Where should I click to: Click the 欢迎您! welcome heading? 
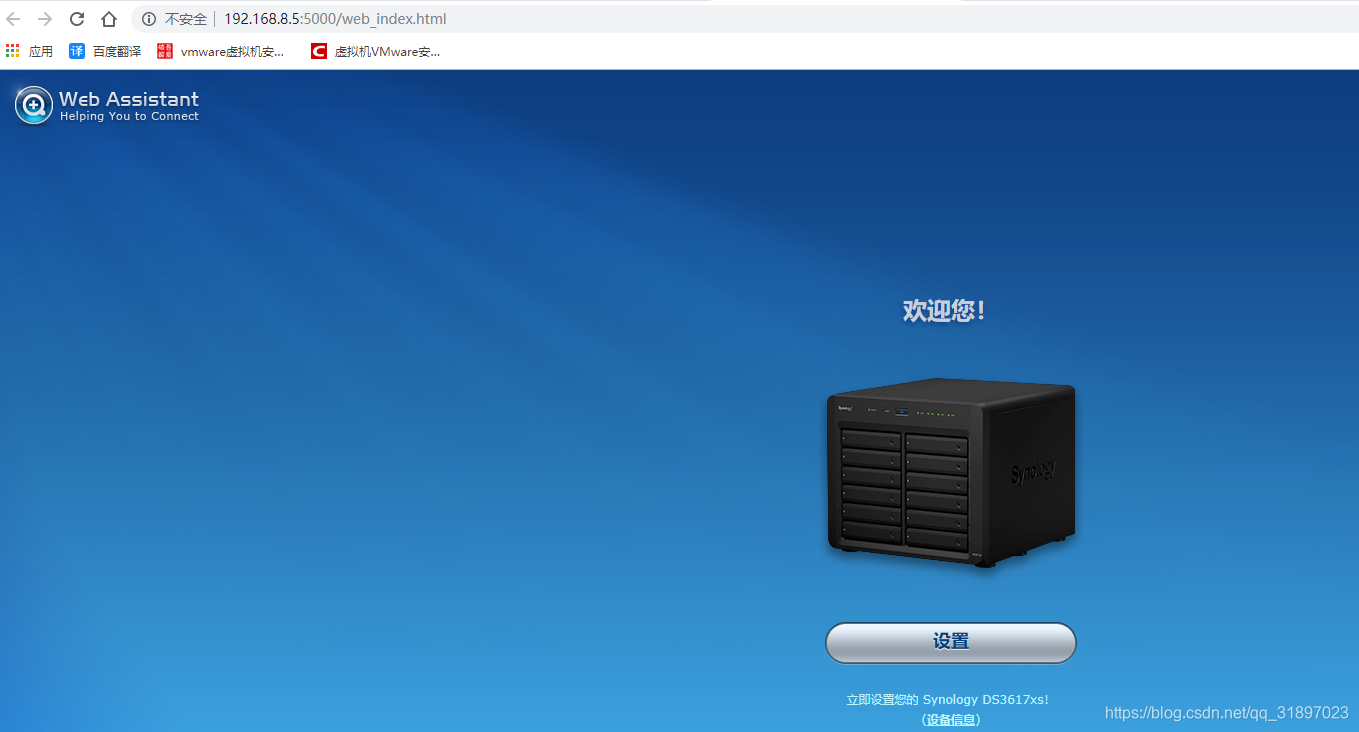[944, 311]
